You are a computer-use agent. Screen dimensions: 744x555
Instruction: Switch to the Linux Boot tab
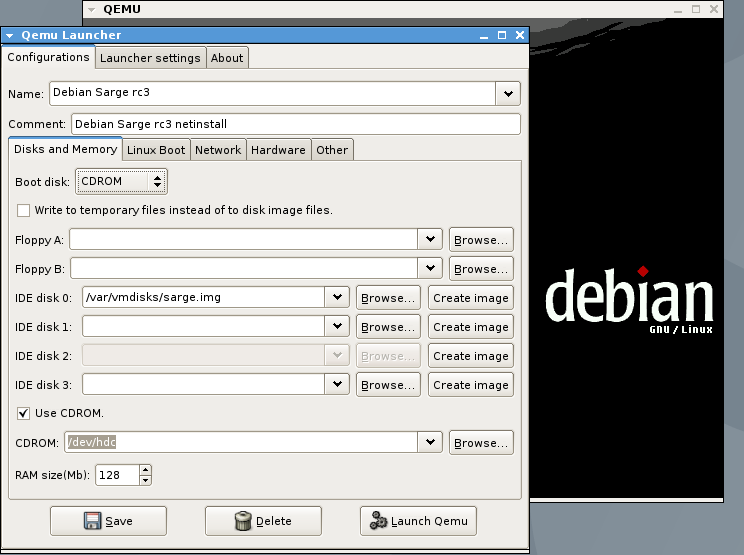click(156, 150)
